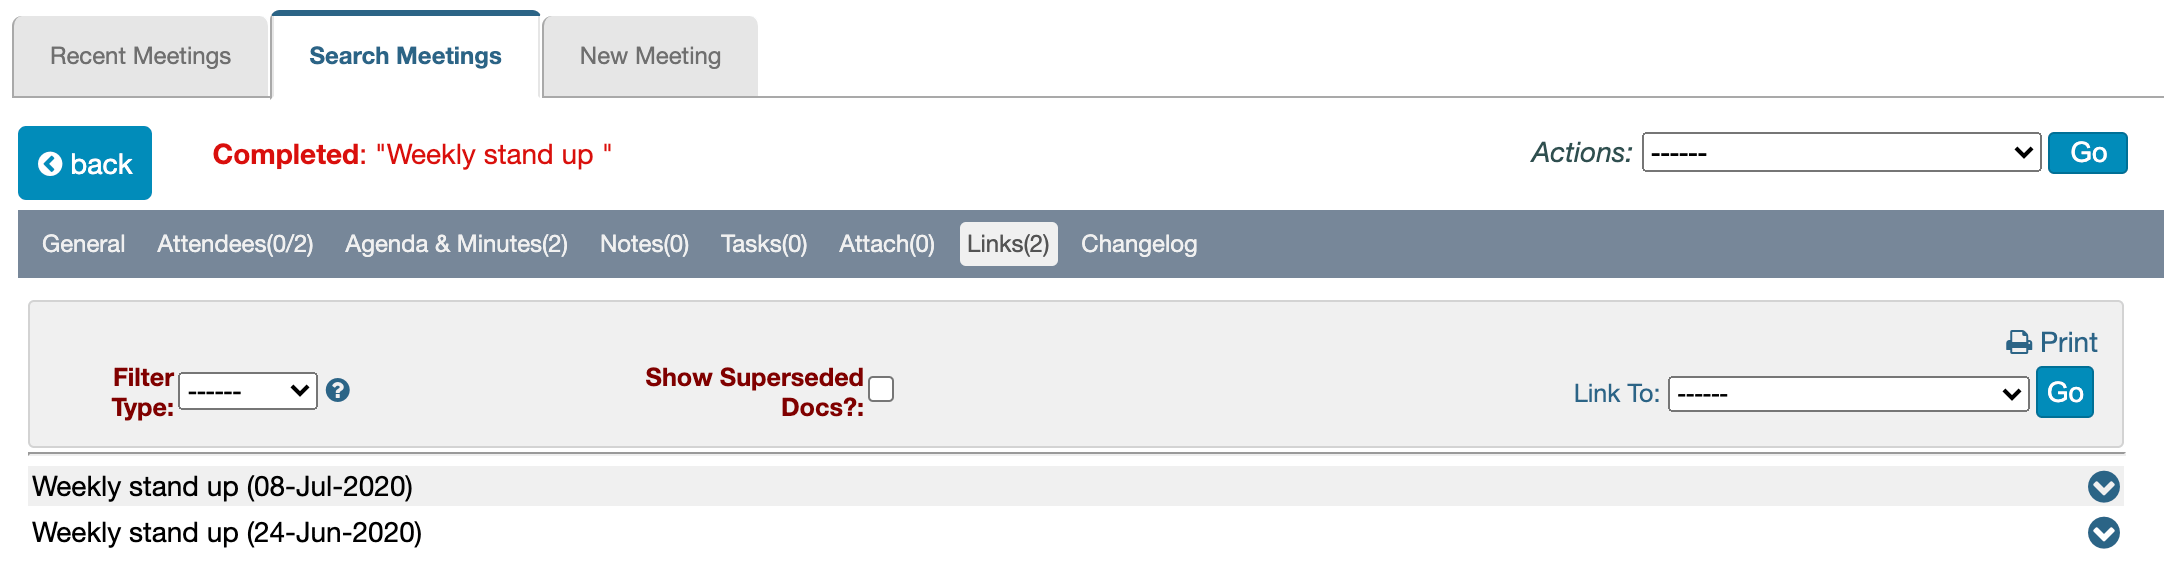Viewport: 2172px width, 568px height.
Task: View the Changelog section
Action: [x=1138, y=244]
